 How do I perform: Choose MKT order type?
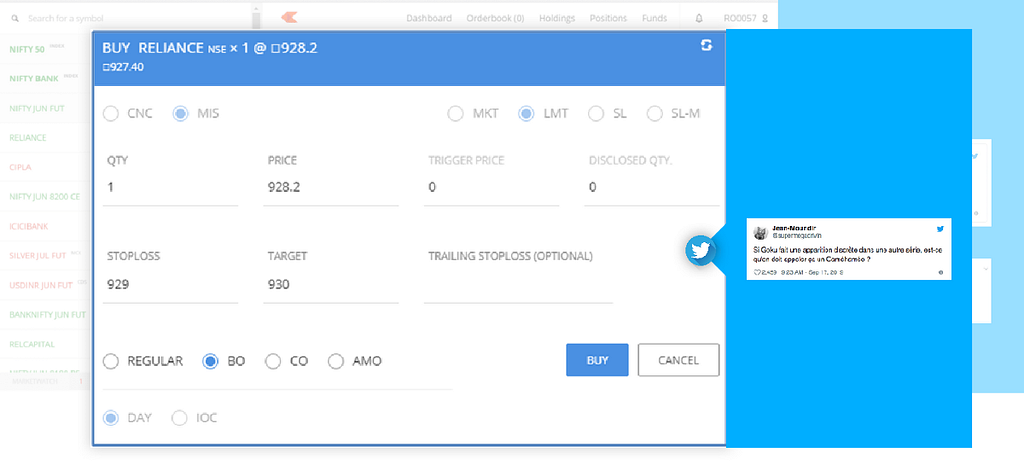point(455,114)
